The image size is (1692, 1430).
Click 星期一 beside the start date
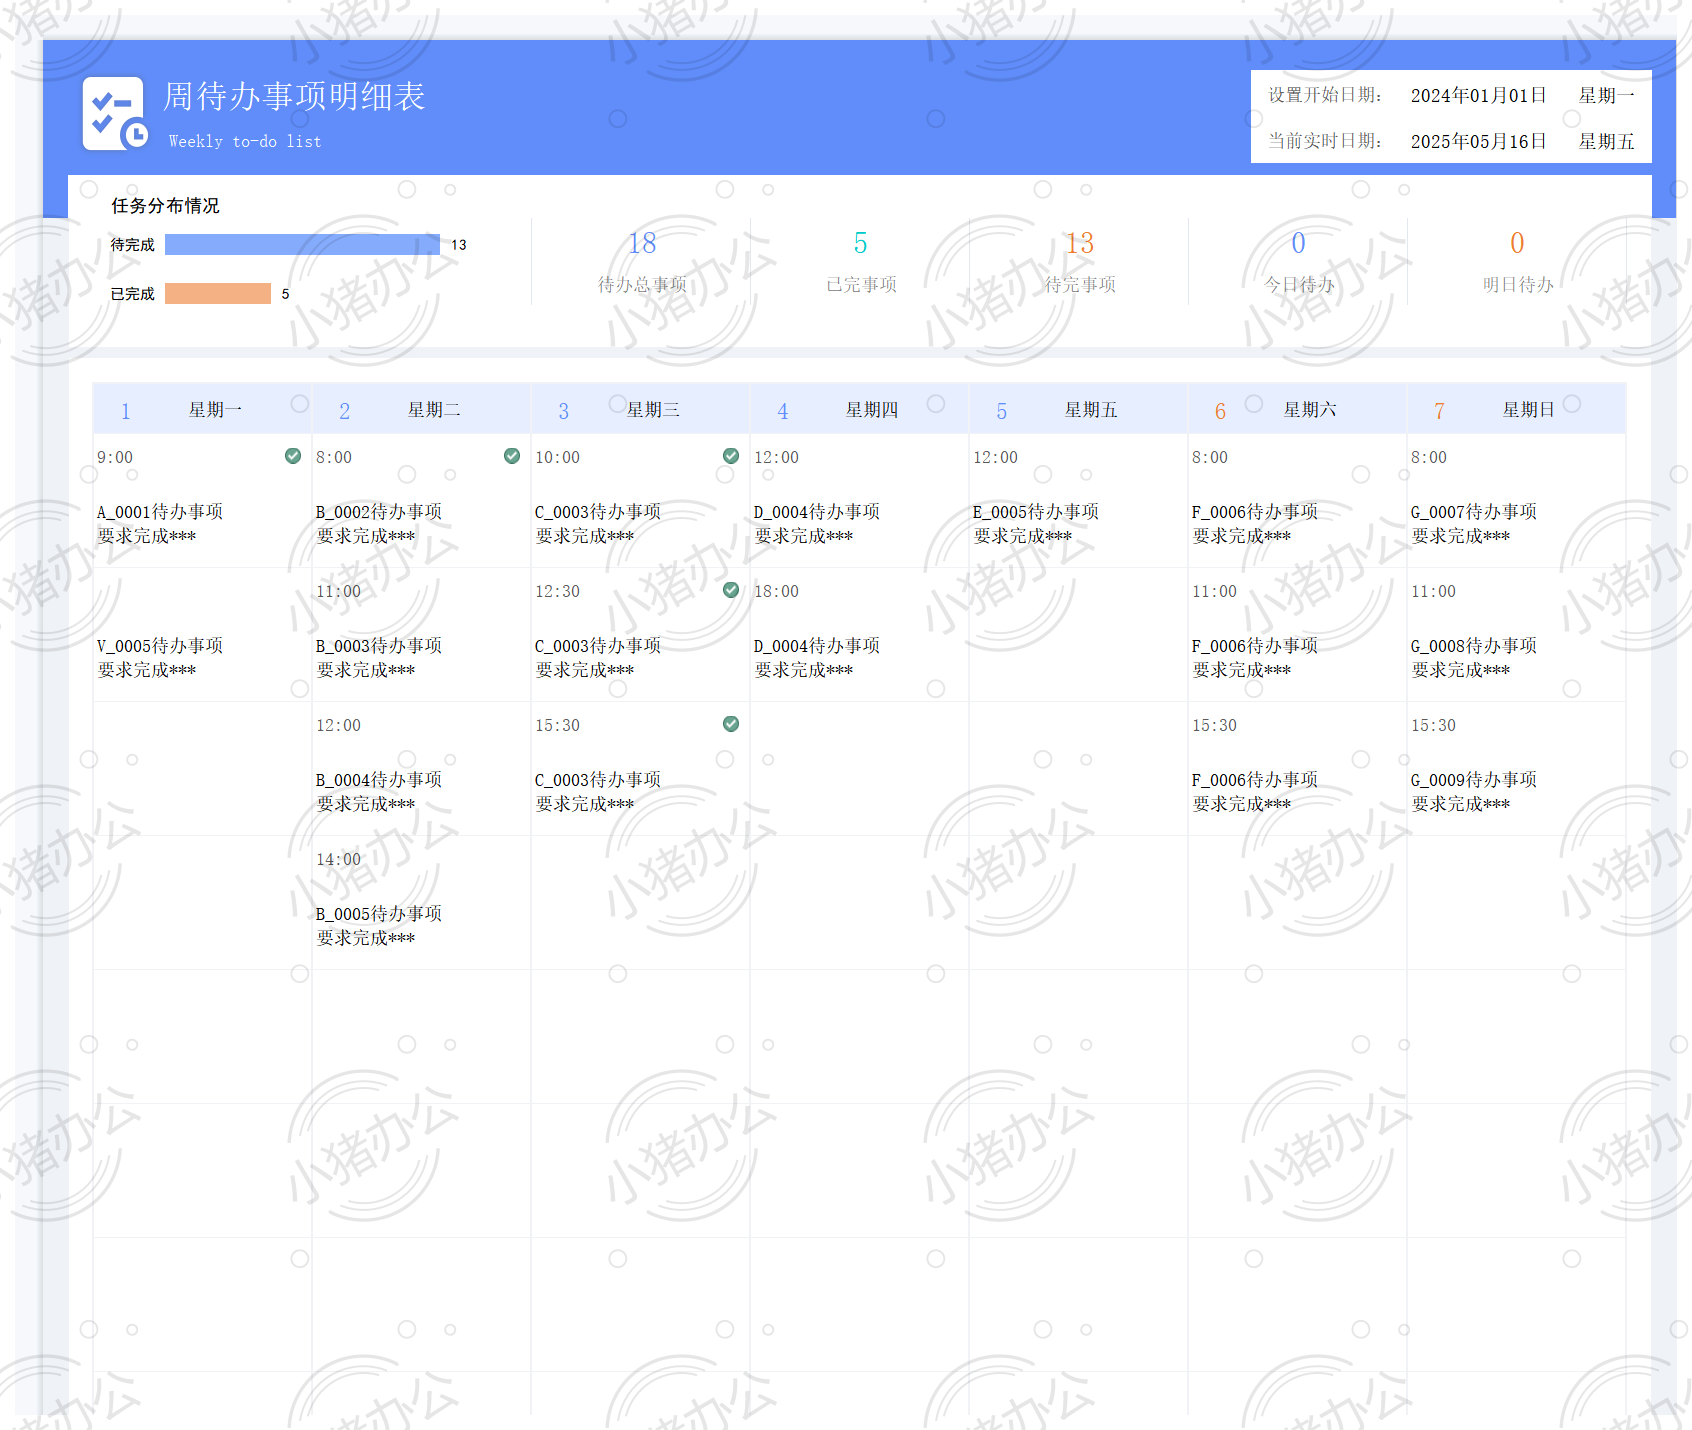1606,95
